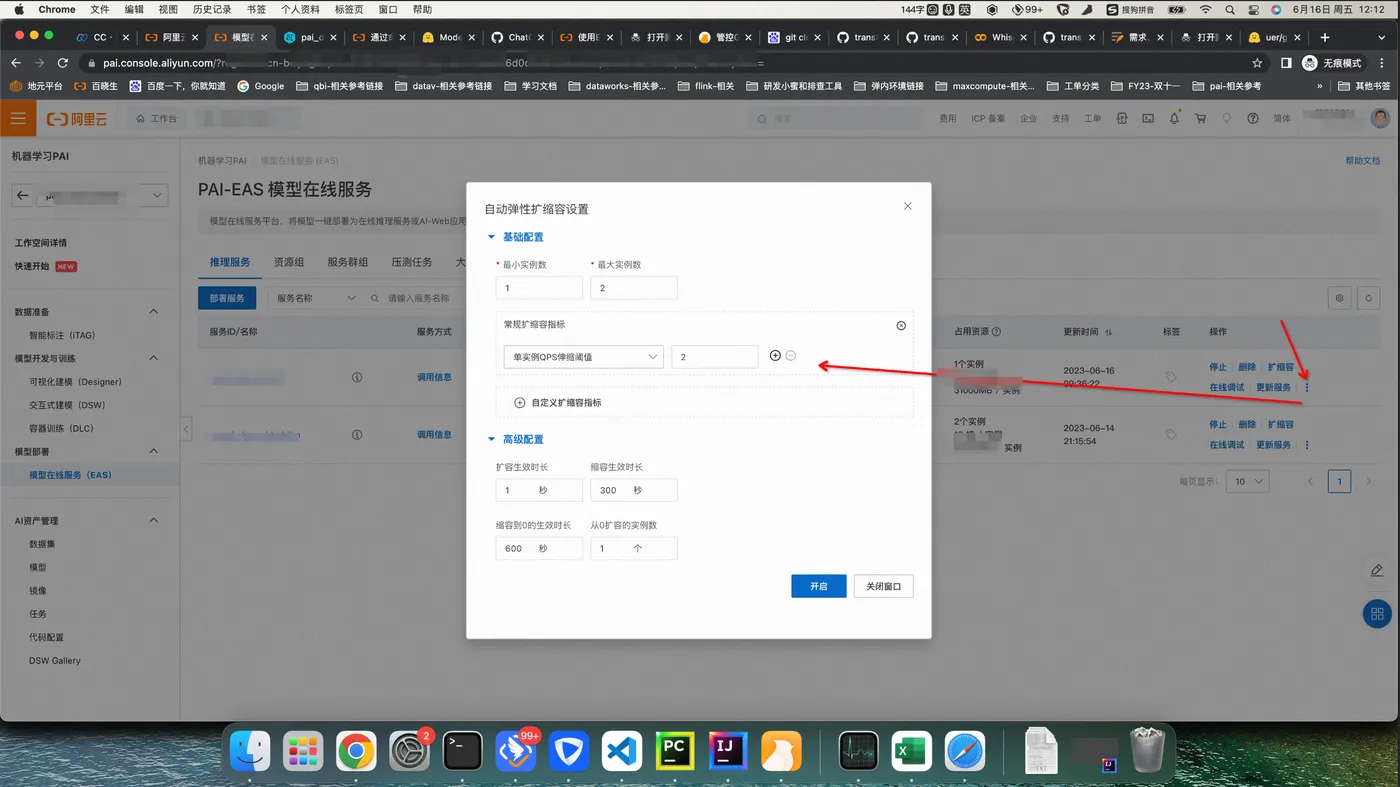This screenshot has width=1400, height=787.
Task: Add another scaling metric with plus icon
Action: [775, 356]
